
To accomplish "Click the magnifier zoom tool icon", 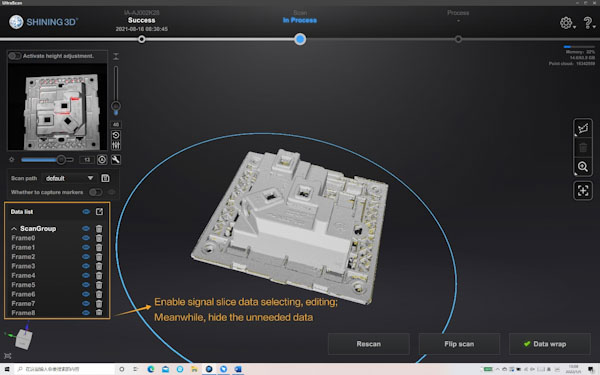I will click(583, 166).
